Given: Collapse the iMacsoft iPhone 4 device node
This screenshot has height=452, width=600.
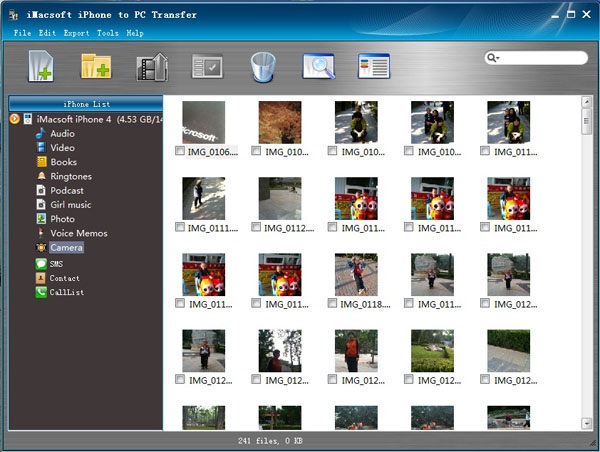Looking at the screenshot, I should click(x=15, y=119).
